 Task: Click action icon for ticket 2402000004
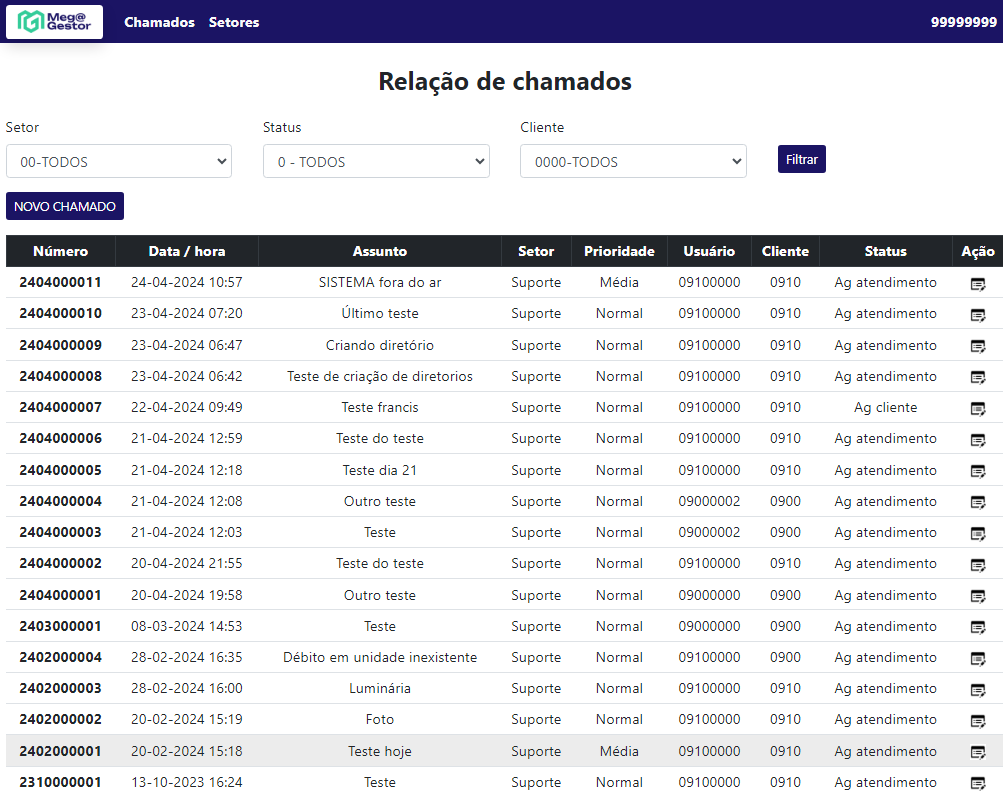[x=977, y=658]
